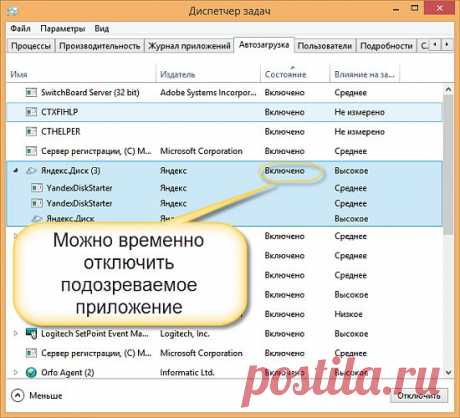Screen dimensions: 460x418
Task: Switch to the Подробности tab
Action: [386, 46]
